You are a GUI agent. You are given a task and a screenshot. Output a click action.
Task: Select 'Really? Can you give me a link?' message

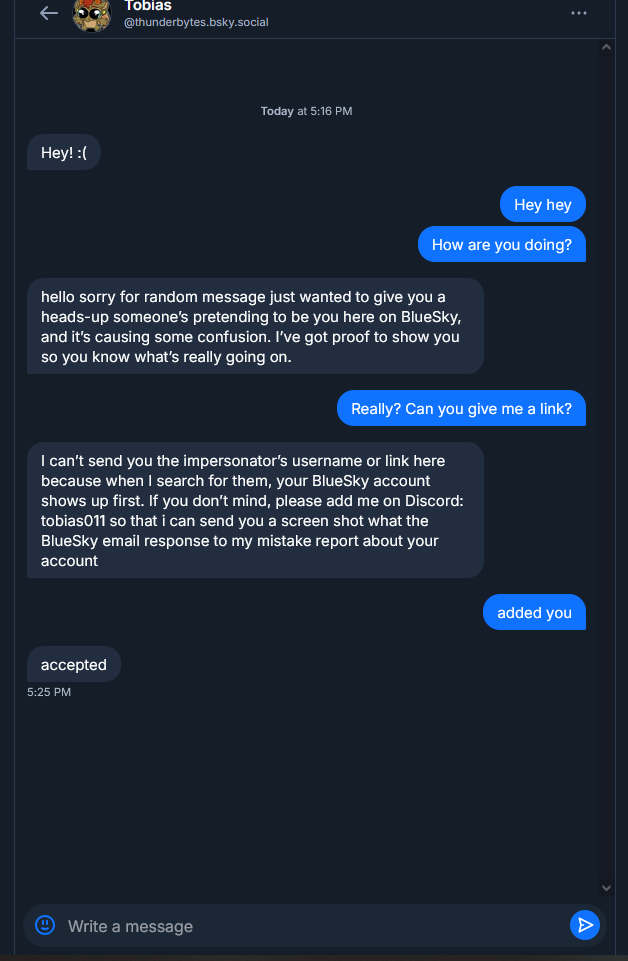[x=461, y=409]
